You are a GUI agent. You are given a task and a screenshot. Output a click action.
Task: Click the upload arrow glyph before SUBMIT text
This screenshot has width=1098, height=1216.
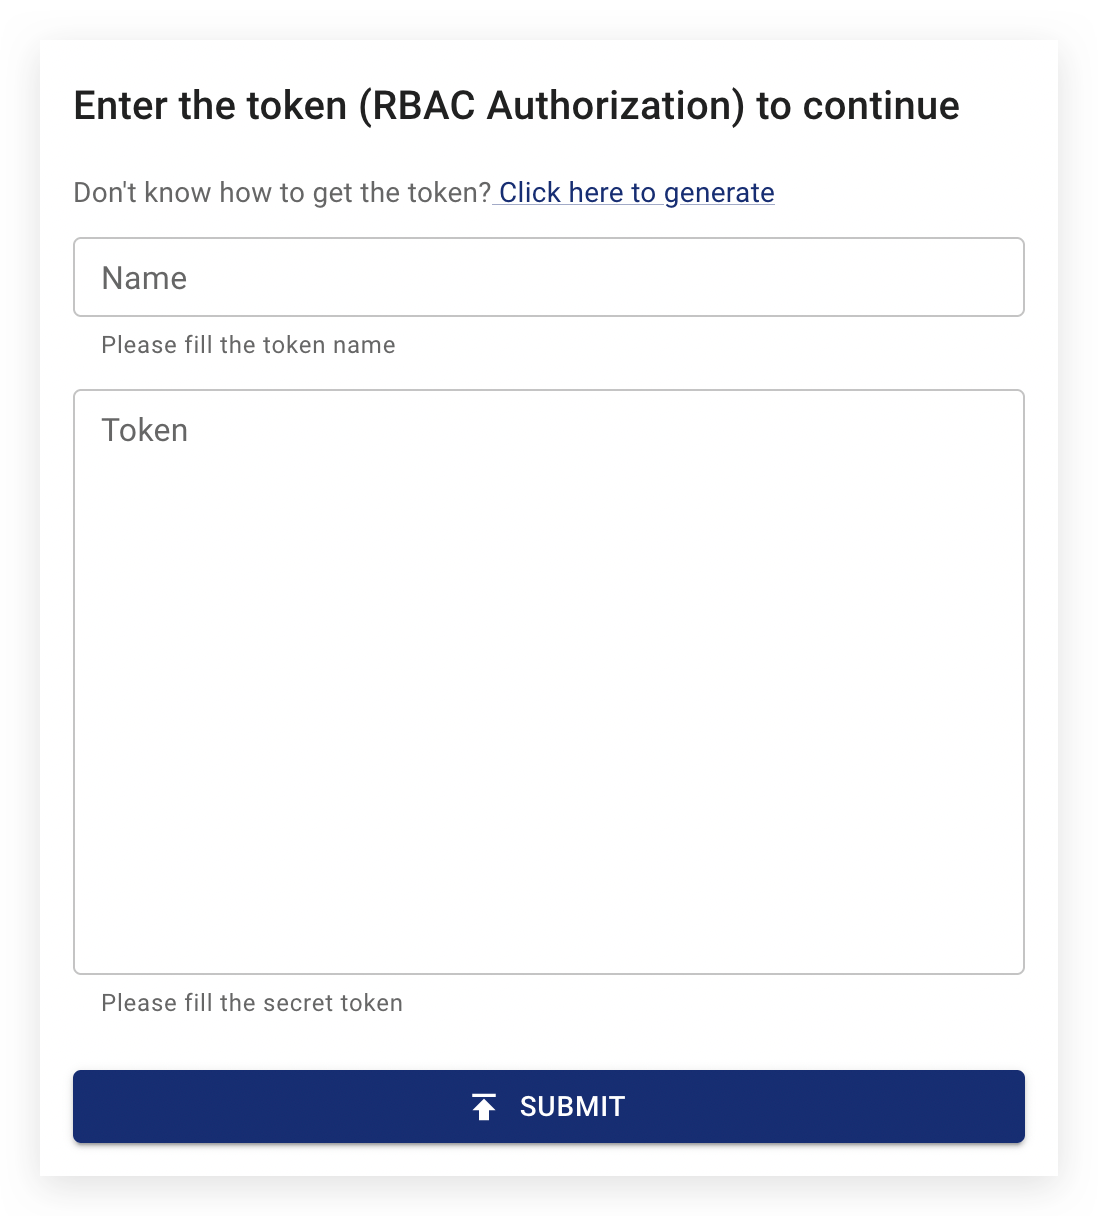[x=484, y=1106]
